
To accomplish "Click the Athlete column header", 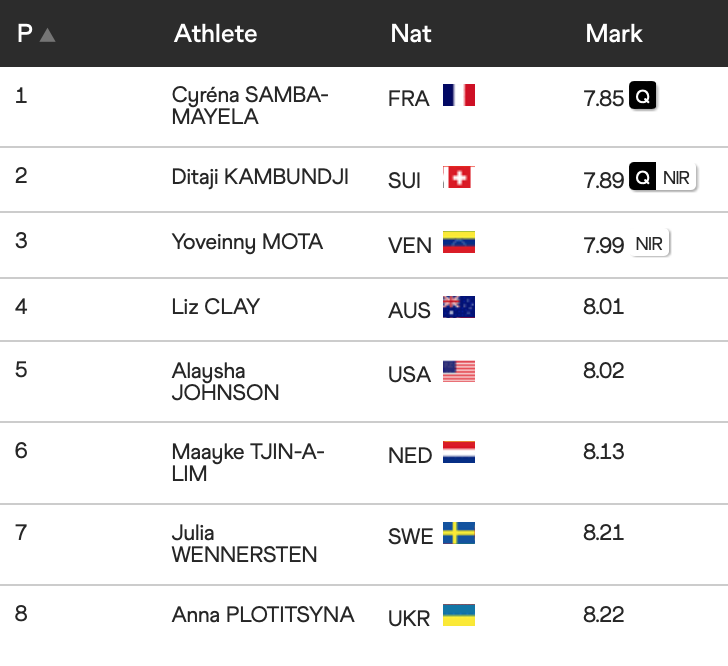I will click(x=215, y=33).
